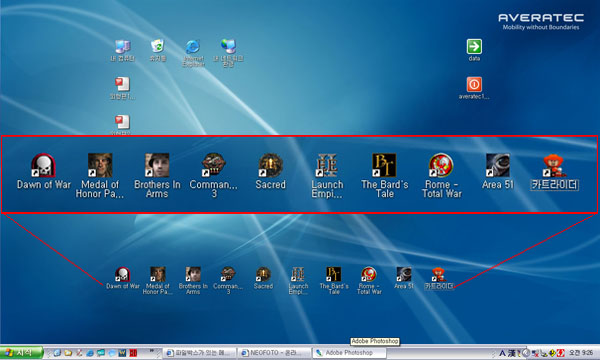The image size is (600, 360).
Task: Launch Internet Explorer desktop icon
Action: click(x=193, y=53)
